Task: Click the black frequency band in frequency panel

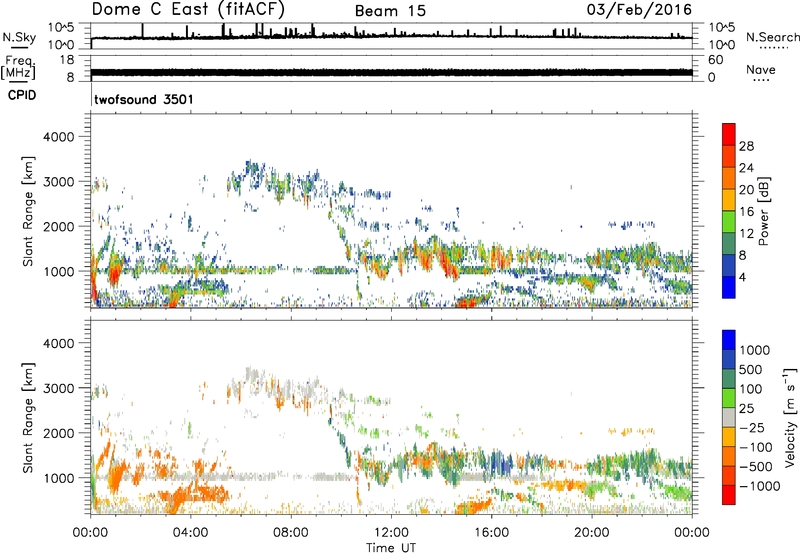Action: pyautogui.click(x=391, y=72)
